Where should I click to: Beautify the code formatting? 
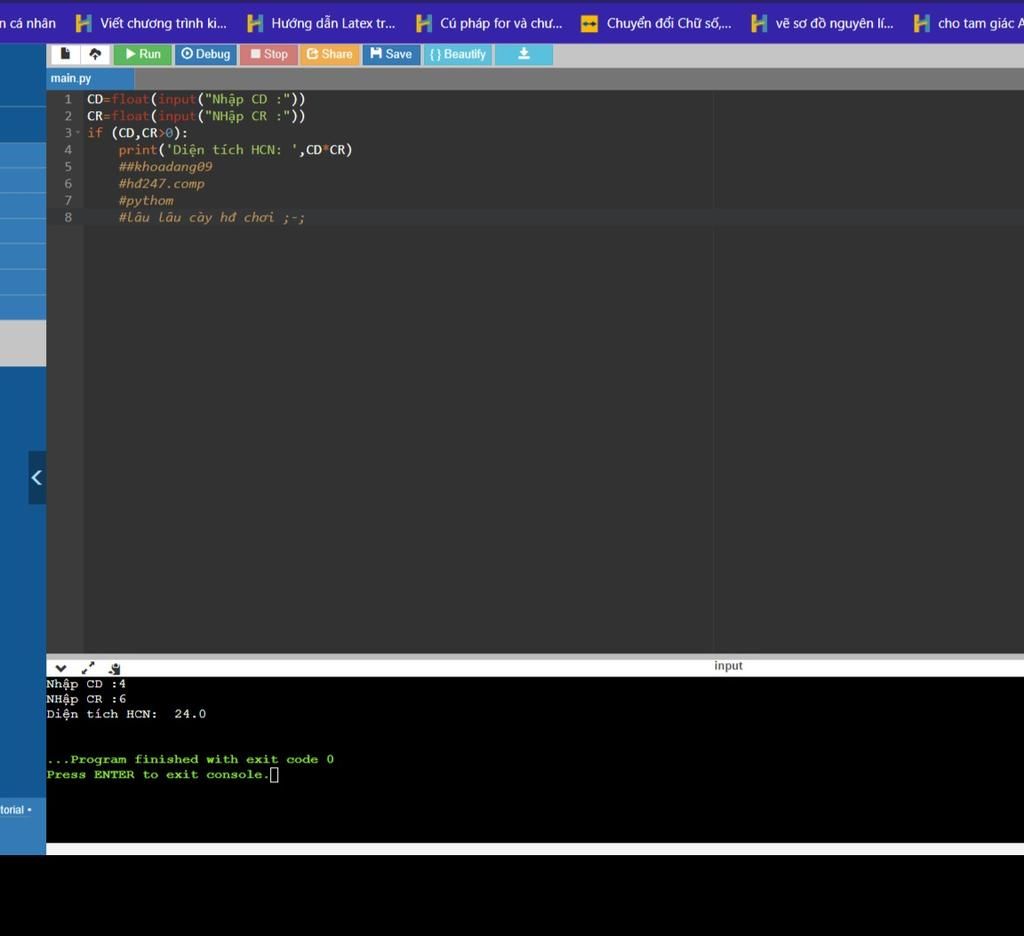click(457, 54)
